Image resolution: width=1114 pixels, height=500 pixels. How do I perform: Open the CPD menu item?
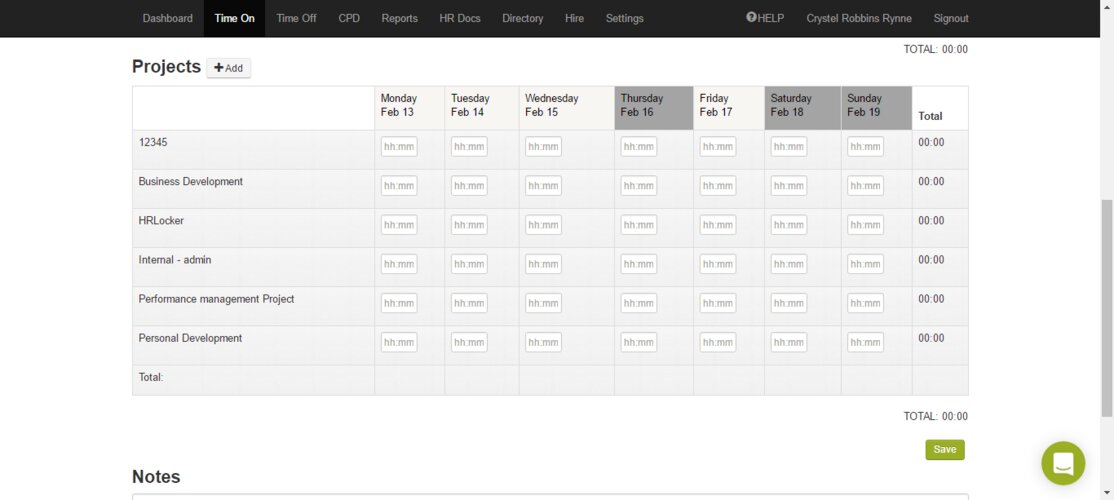[349, 18]
